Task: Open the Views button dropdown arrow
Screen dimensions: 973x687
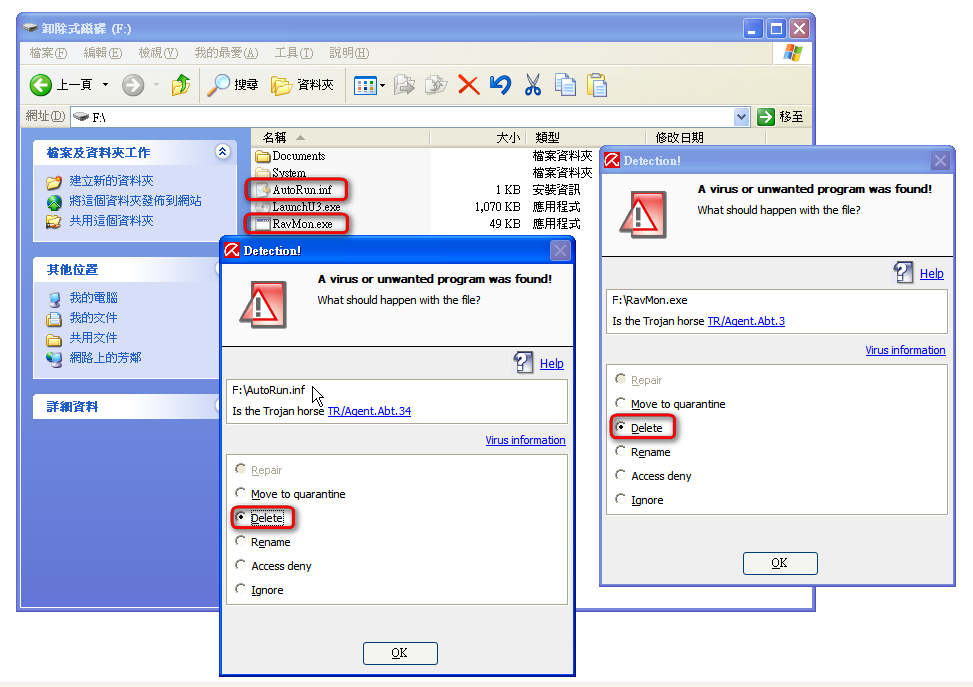Action: point(382,86)
